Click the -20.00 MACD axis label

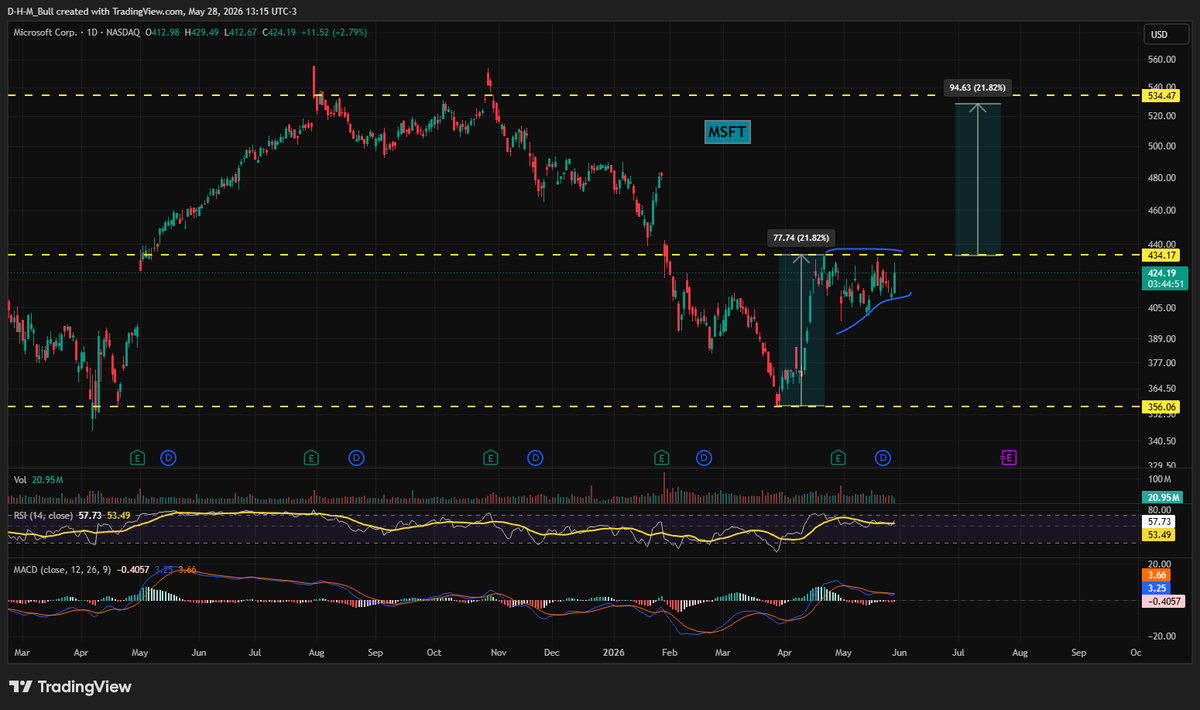click(1161, 635)
